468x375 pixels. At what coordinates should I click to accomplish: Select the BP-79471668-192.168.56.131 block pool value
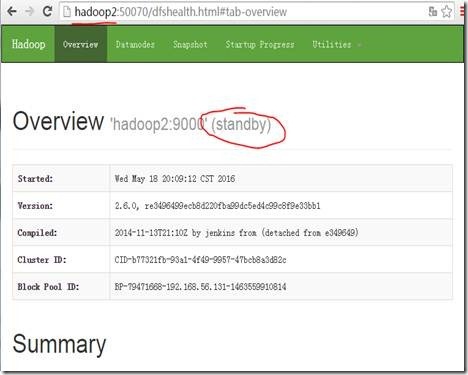pyautogui.click(x=200, y=287)
